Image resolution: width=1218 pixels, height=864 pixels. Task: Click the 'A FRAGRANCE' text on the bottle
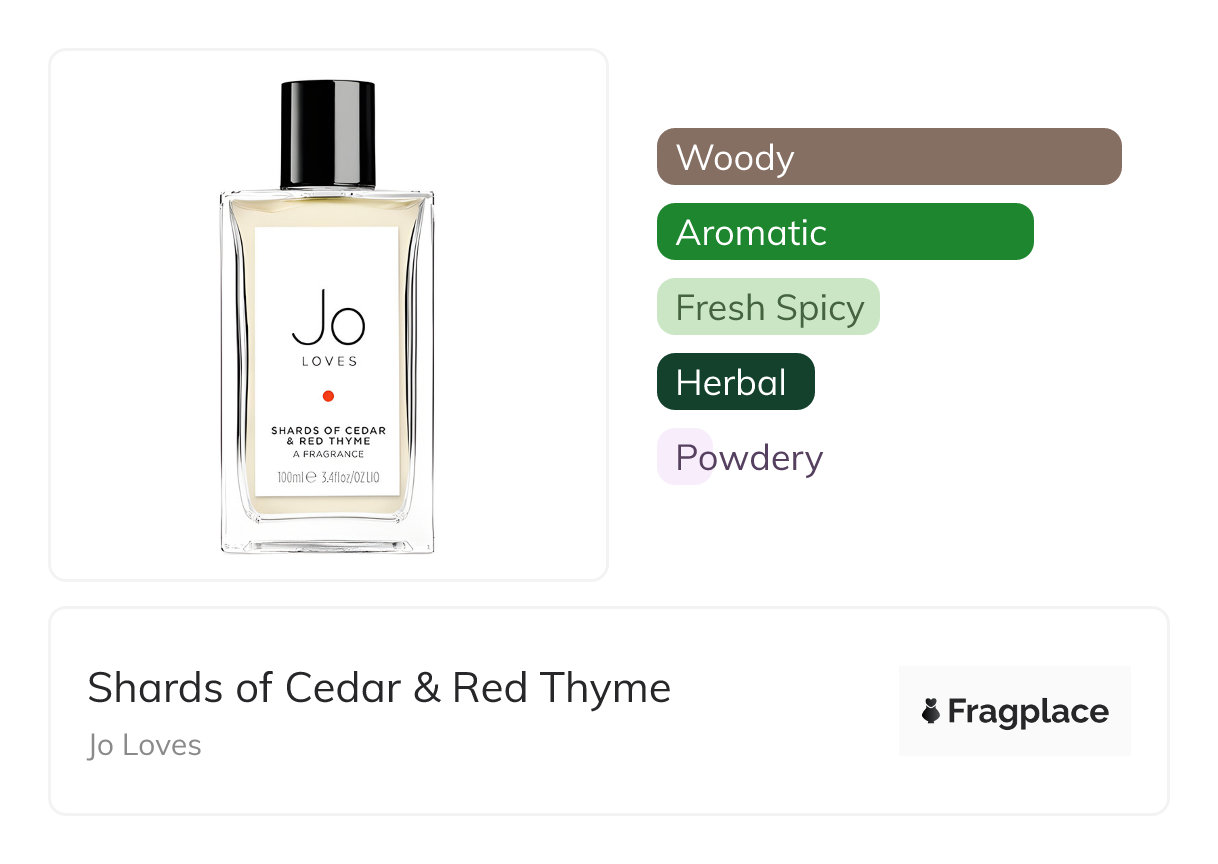click(328, 454)
